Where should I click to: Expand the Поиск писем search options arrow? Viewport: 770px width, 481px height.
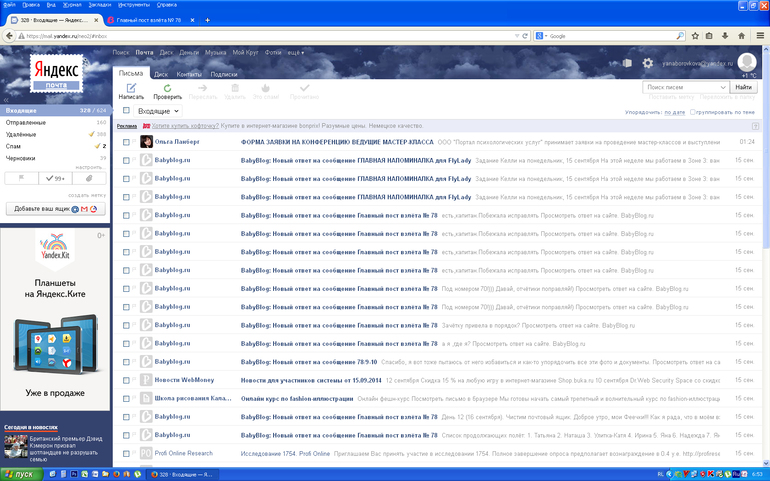pos(723,87)
